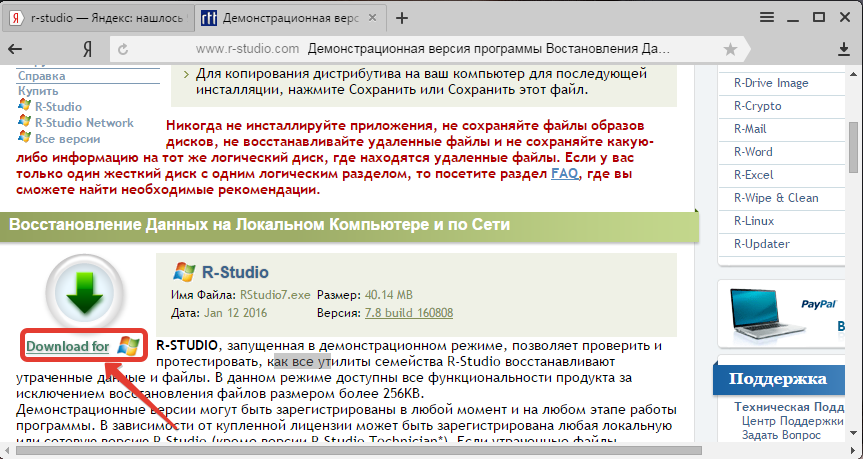Click the RStudio7.exe file name text
Viewport: 863px width, 459px height.
(x=275, y=295)
